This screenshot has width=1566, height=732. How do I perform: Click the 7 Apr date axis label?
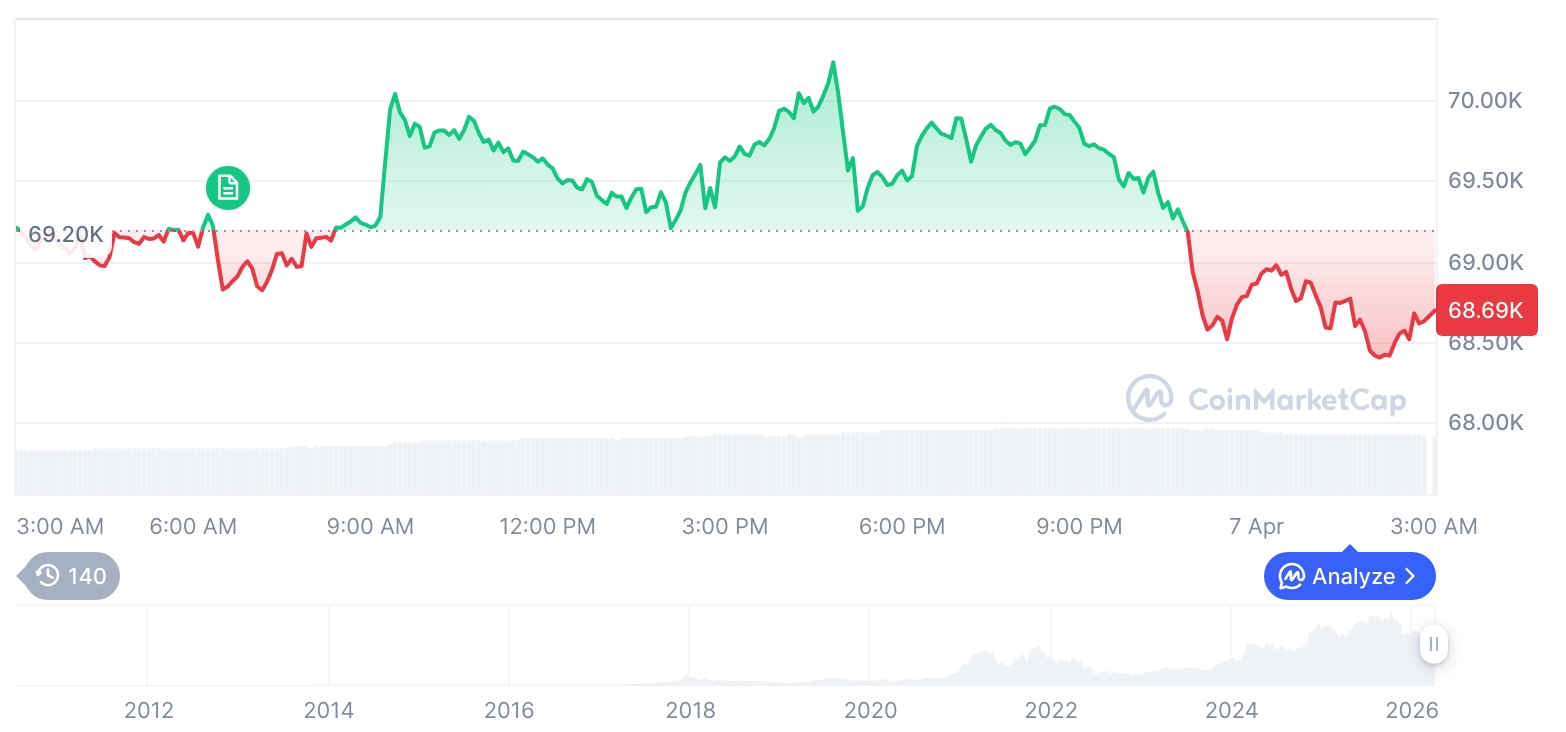(1256, 526)
